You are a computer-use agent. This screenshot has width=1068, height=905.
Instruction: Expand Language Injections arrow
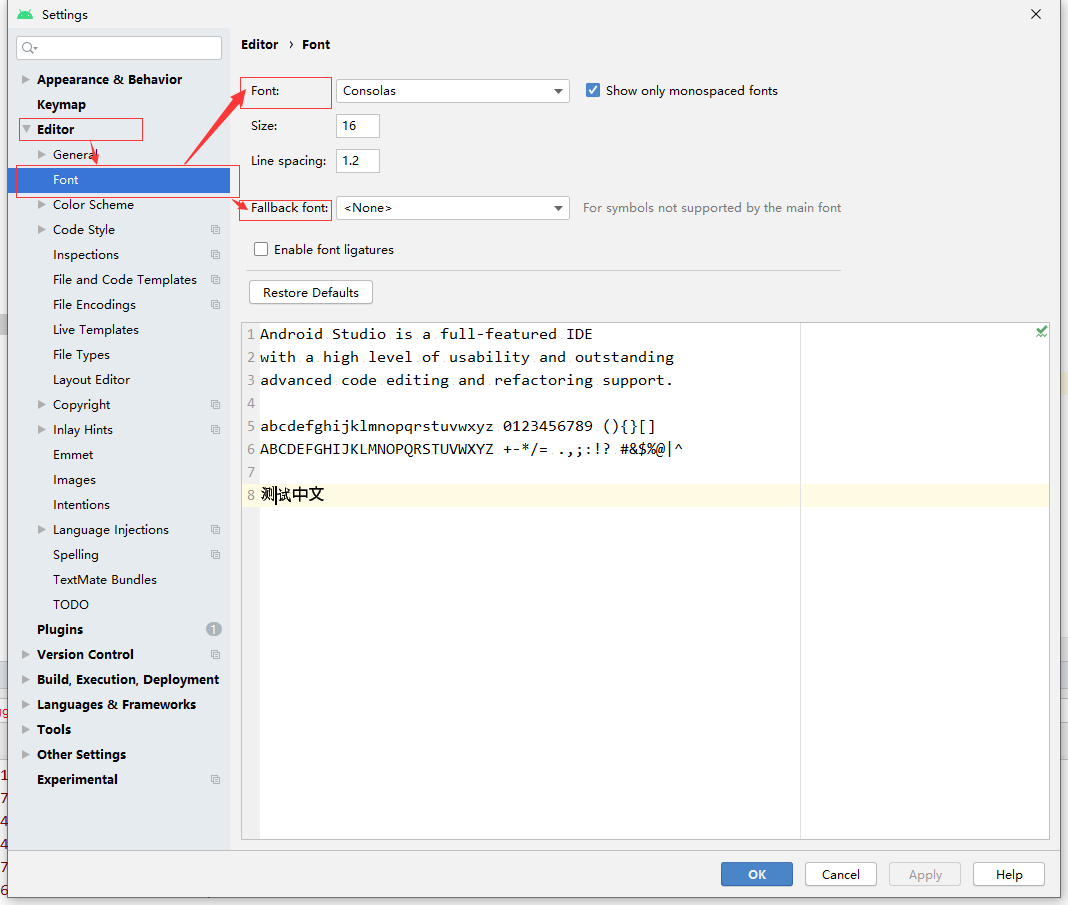click(42, 529)
